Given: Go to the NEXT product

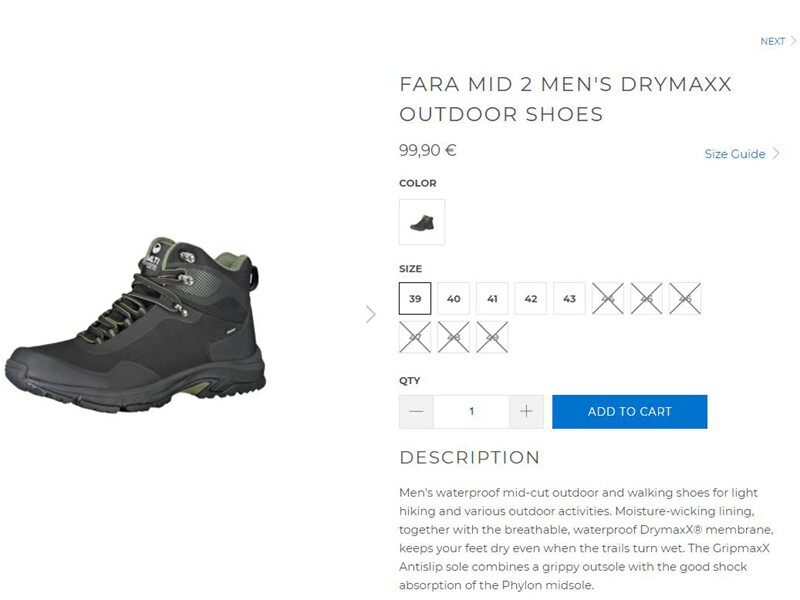Looking at the screenshot, I should point(773,42).
